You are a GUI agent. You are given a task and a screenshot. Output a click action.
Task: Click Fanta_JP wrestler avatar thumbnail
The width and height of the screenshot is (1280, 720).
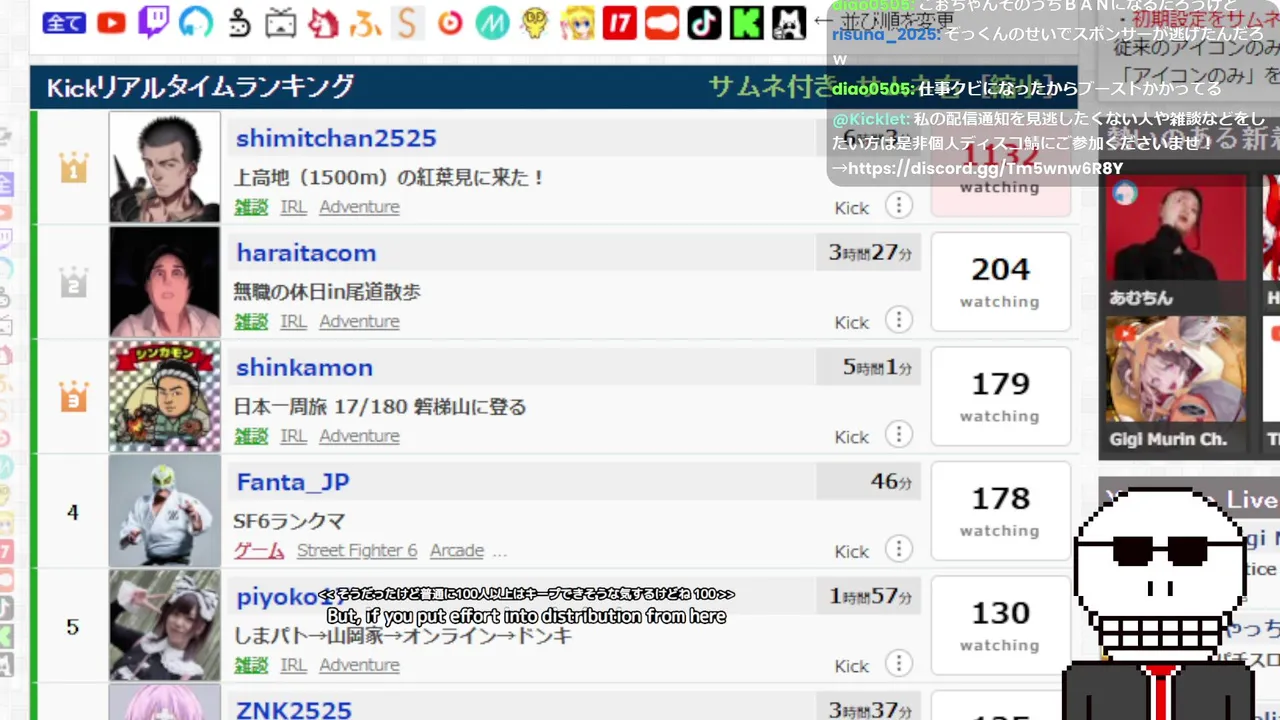point(164,510)
